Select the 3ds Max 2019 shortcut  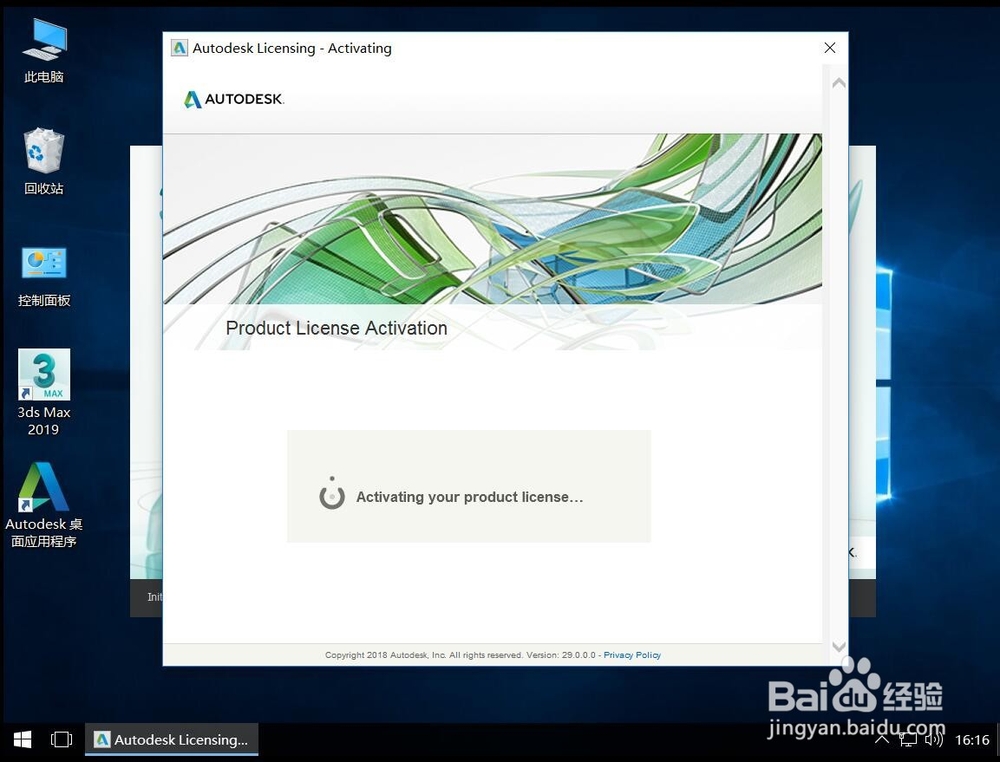pos(43,392)
